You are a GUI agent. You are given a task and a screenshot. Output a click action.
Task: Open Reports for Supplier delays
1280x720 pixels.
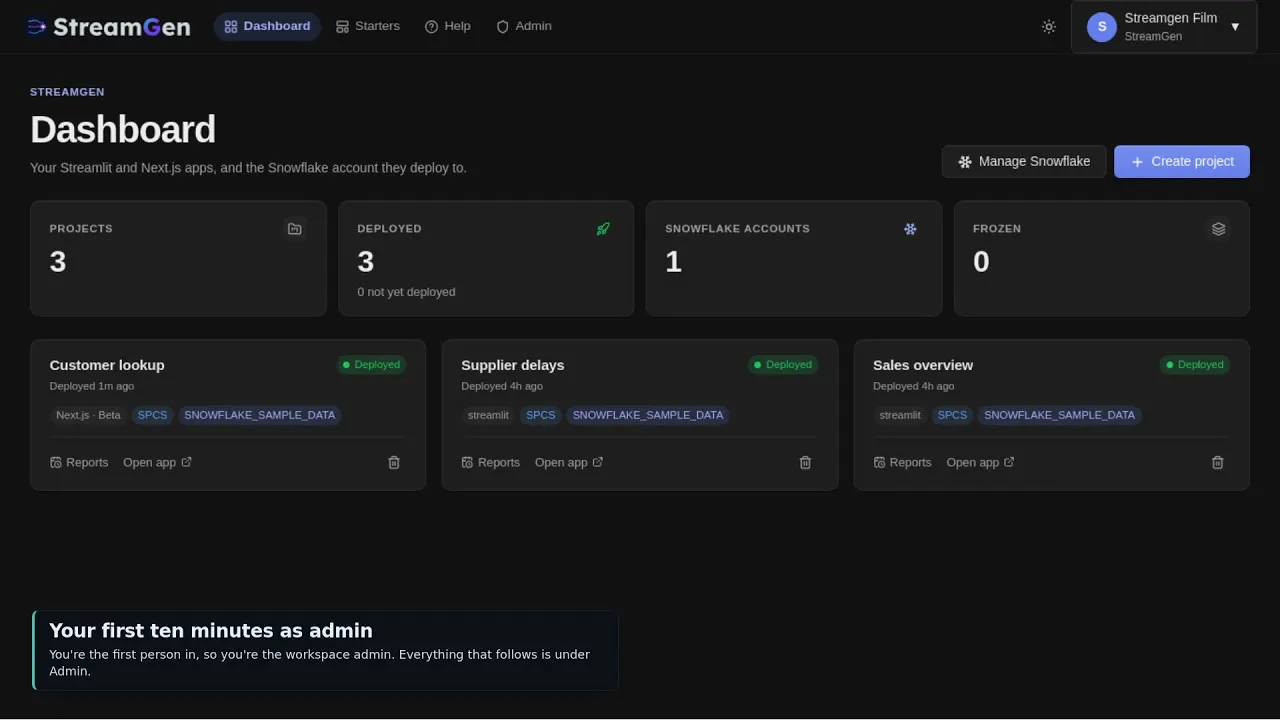491,462
